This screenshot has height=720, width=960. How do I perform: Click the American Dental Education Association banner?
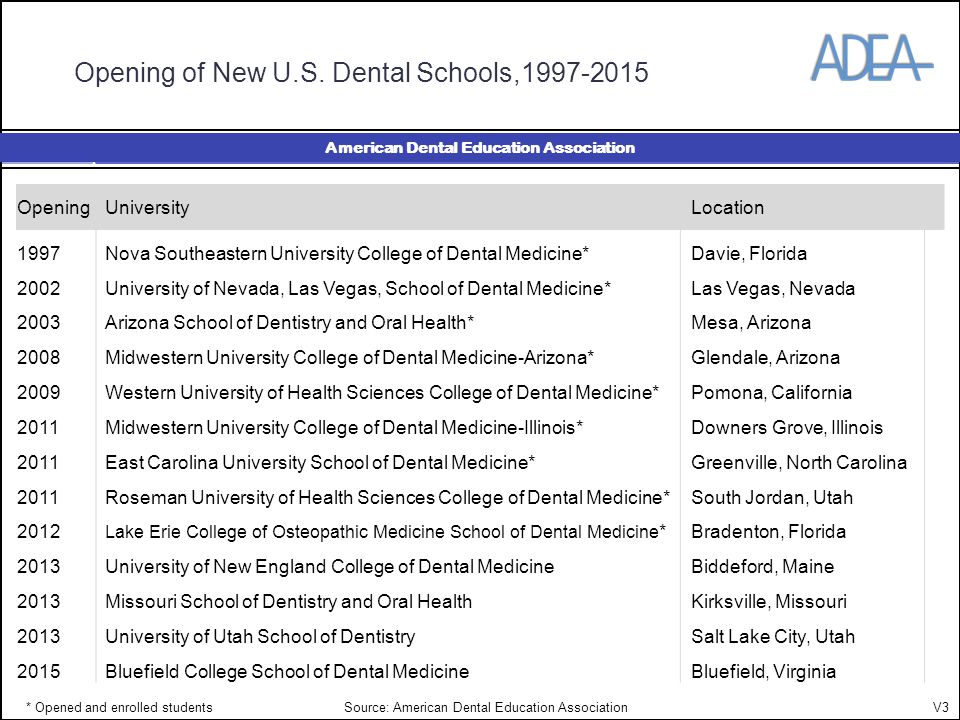click(480, 148)
